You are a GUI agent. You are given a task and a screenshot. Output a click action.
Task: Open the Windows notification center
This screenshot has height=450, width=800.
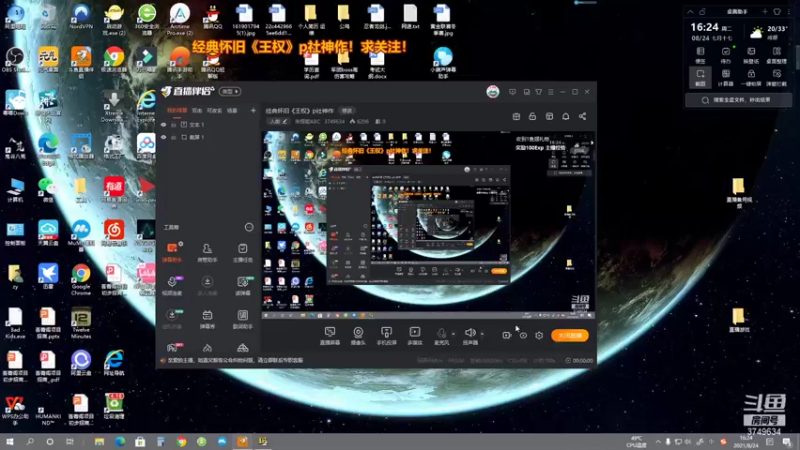pyautogui.click(x=787, y=442)
